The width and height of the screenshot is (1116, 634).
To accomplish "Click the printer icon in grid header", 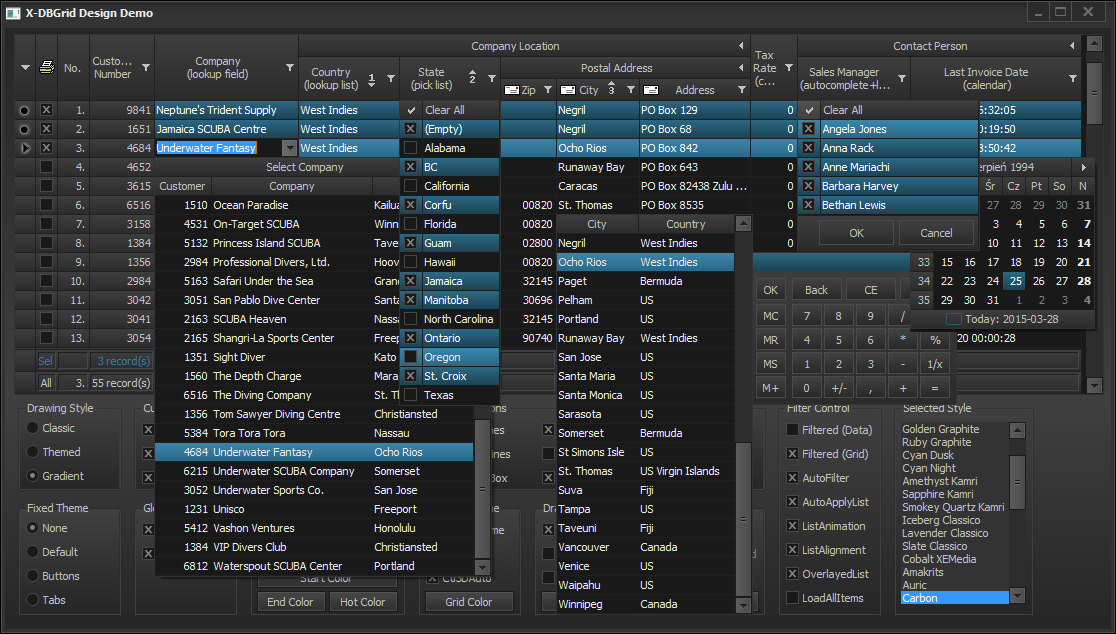I will [x=46, y=68].
